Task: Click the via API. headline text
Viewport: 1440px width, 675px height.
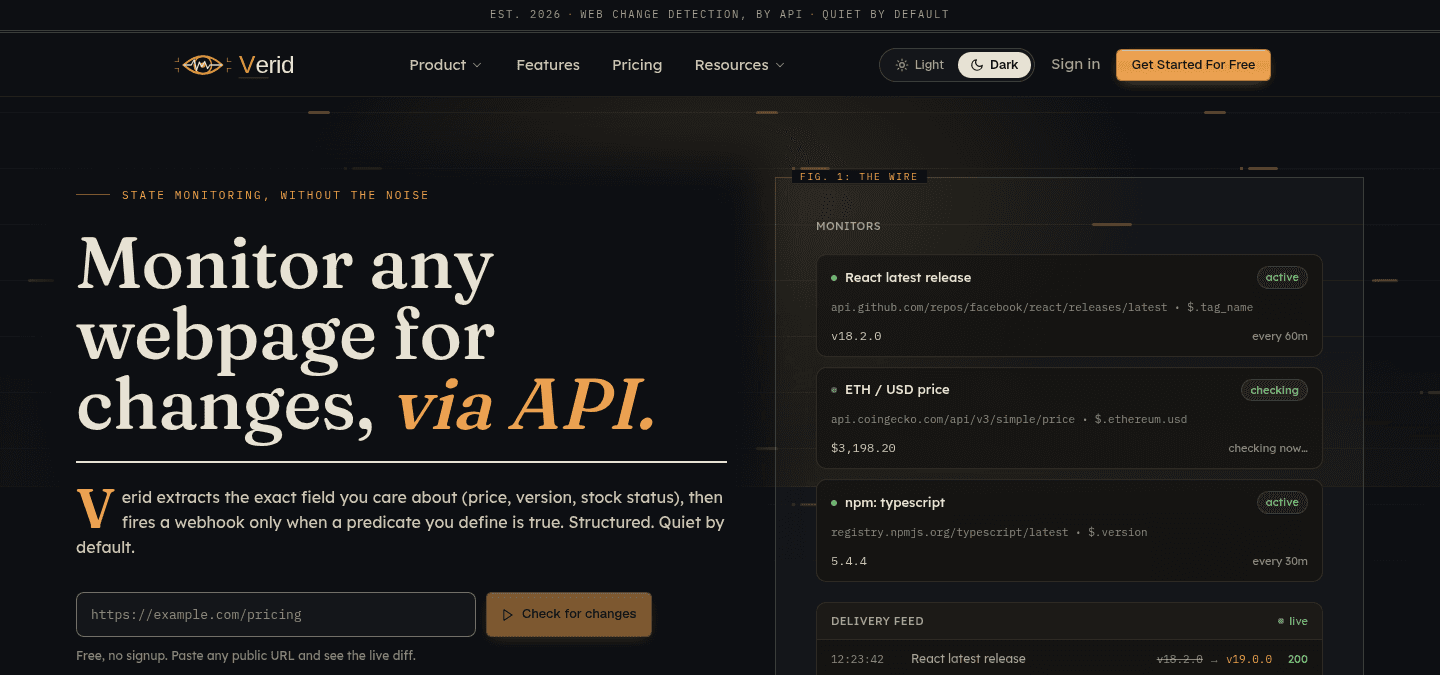Action: (x=525, y=405)
